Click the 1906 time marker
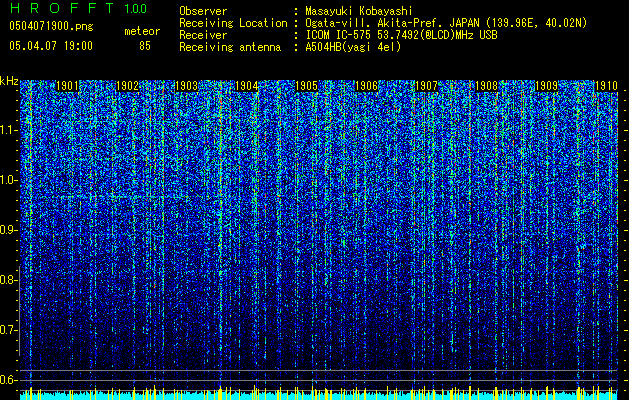Screen dimensions: 629x400 tap(367, 86)
